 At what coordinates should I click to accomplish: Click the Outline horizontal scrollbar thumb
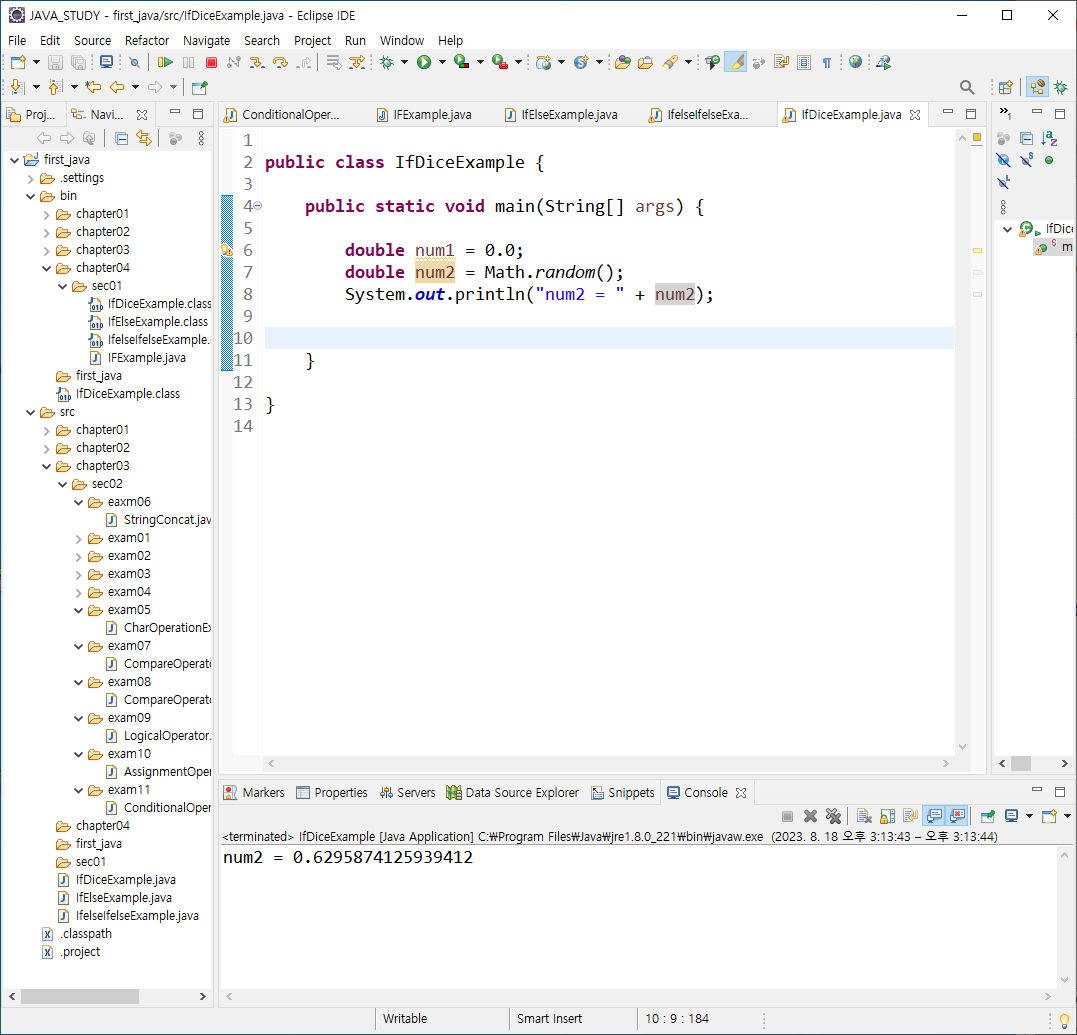click(1021, 763)
